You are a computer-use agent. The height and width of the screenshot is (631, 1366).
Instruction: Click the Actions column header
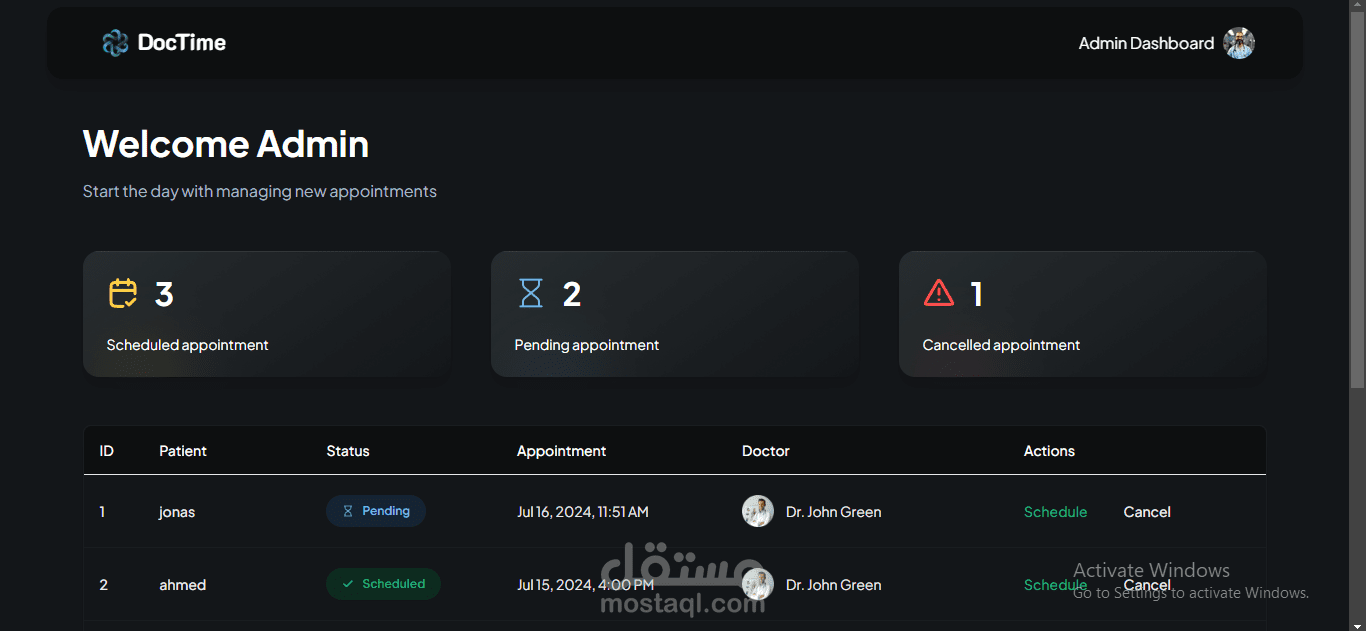pyautogui.click(x=1049, y=451)
